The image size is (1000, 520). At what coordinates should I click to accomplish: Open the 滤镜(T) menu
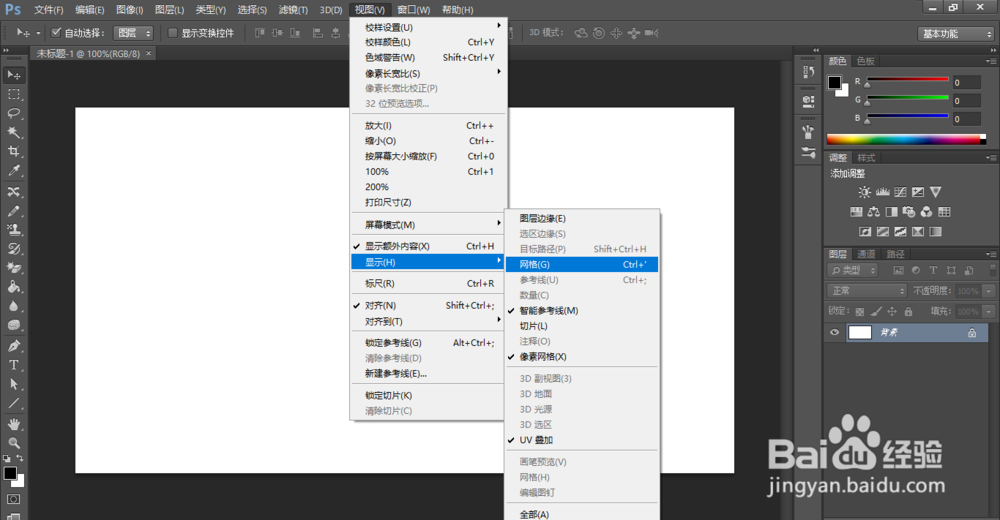point(293,10)
